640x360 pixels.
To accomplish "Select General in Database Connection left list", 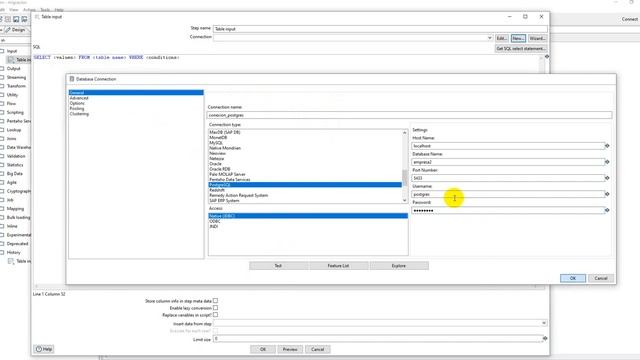I will pos(136,93).
